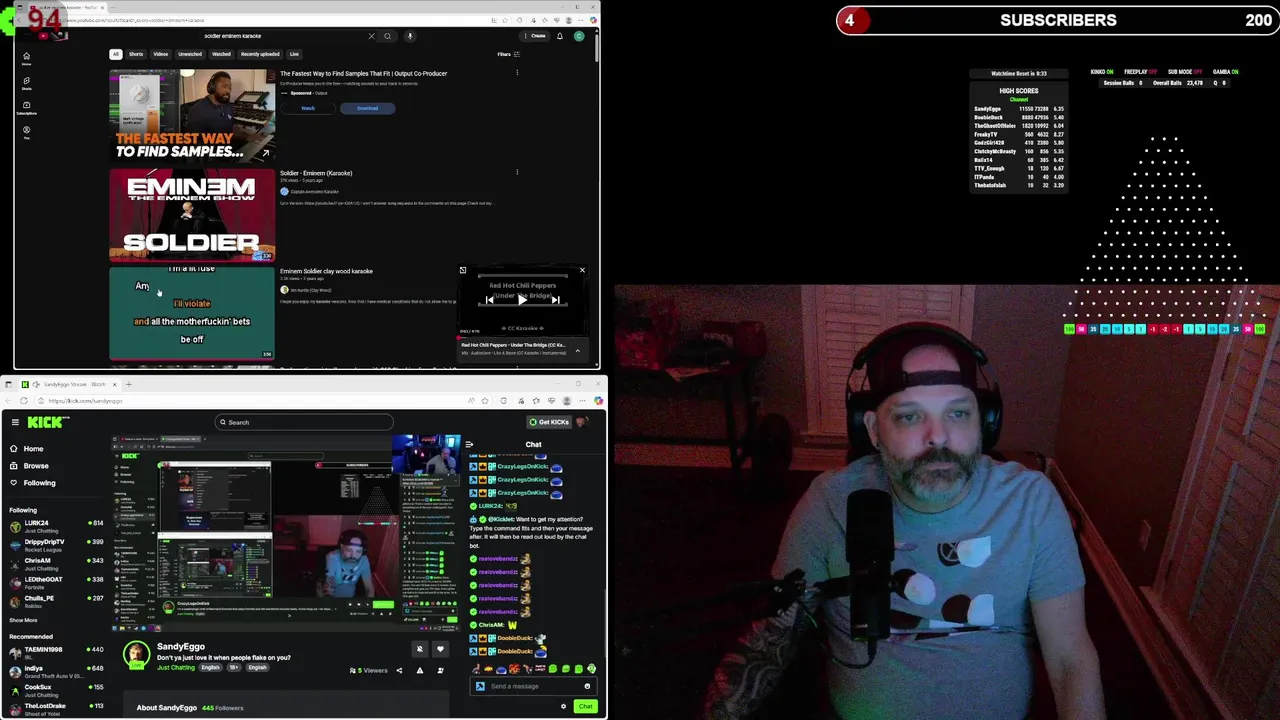Open TAEMIN1998 in Kick Recommended list
The image size is (1280, 720).
pyautogui.click(x=56, y=653)
